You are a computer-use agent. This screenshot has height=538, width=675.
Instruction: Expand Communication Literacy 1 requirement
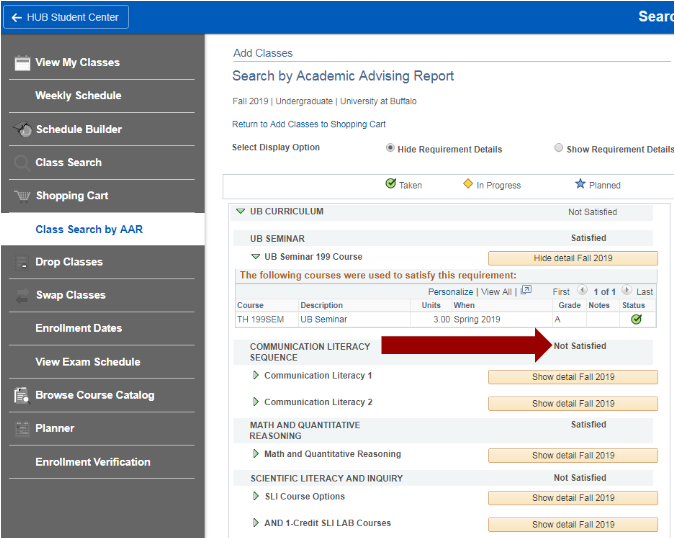coord(256,376)
